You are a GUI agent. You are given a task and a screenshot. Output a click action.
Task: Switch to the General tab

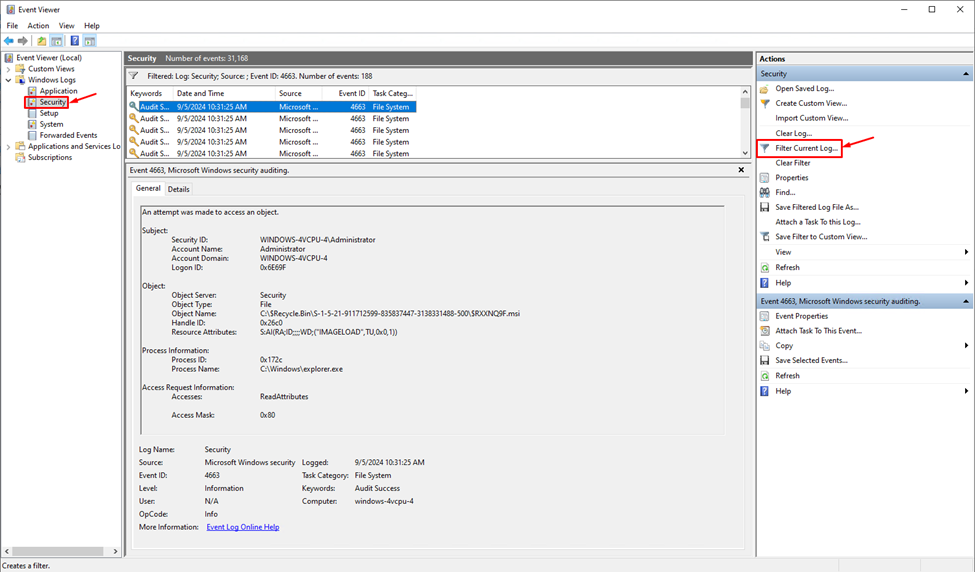[x=148, y=188]
